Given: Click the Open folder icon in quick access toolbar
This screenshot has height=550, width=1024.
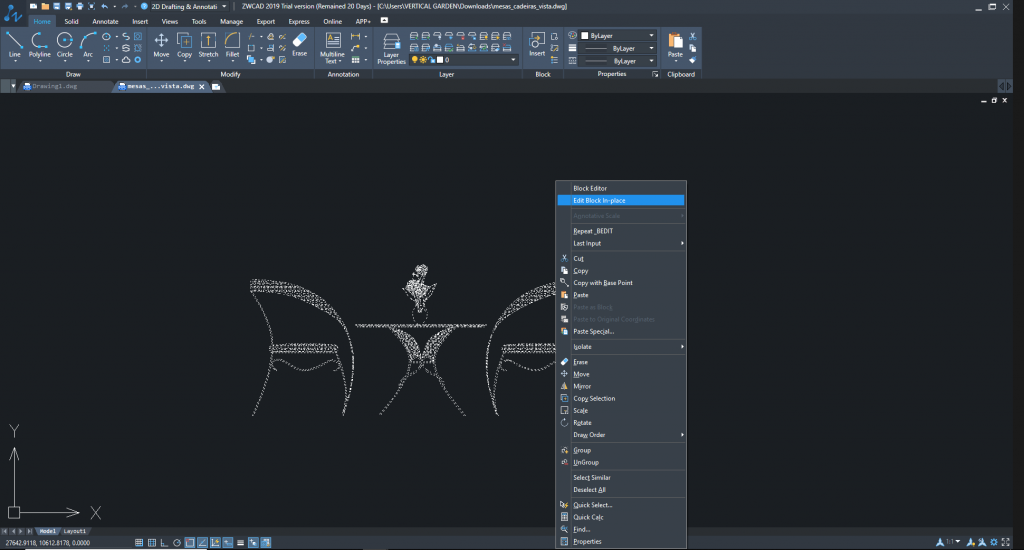Looking at the screenshot, I should tap(44, 6).
